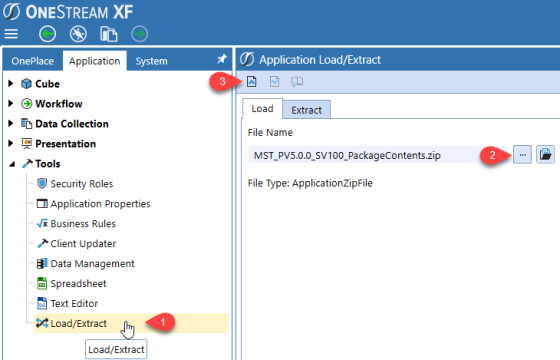Switch to the OnePlace tab

tap(32, 61)
